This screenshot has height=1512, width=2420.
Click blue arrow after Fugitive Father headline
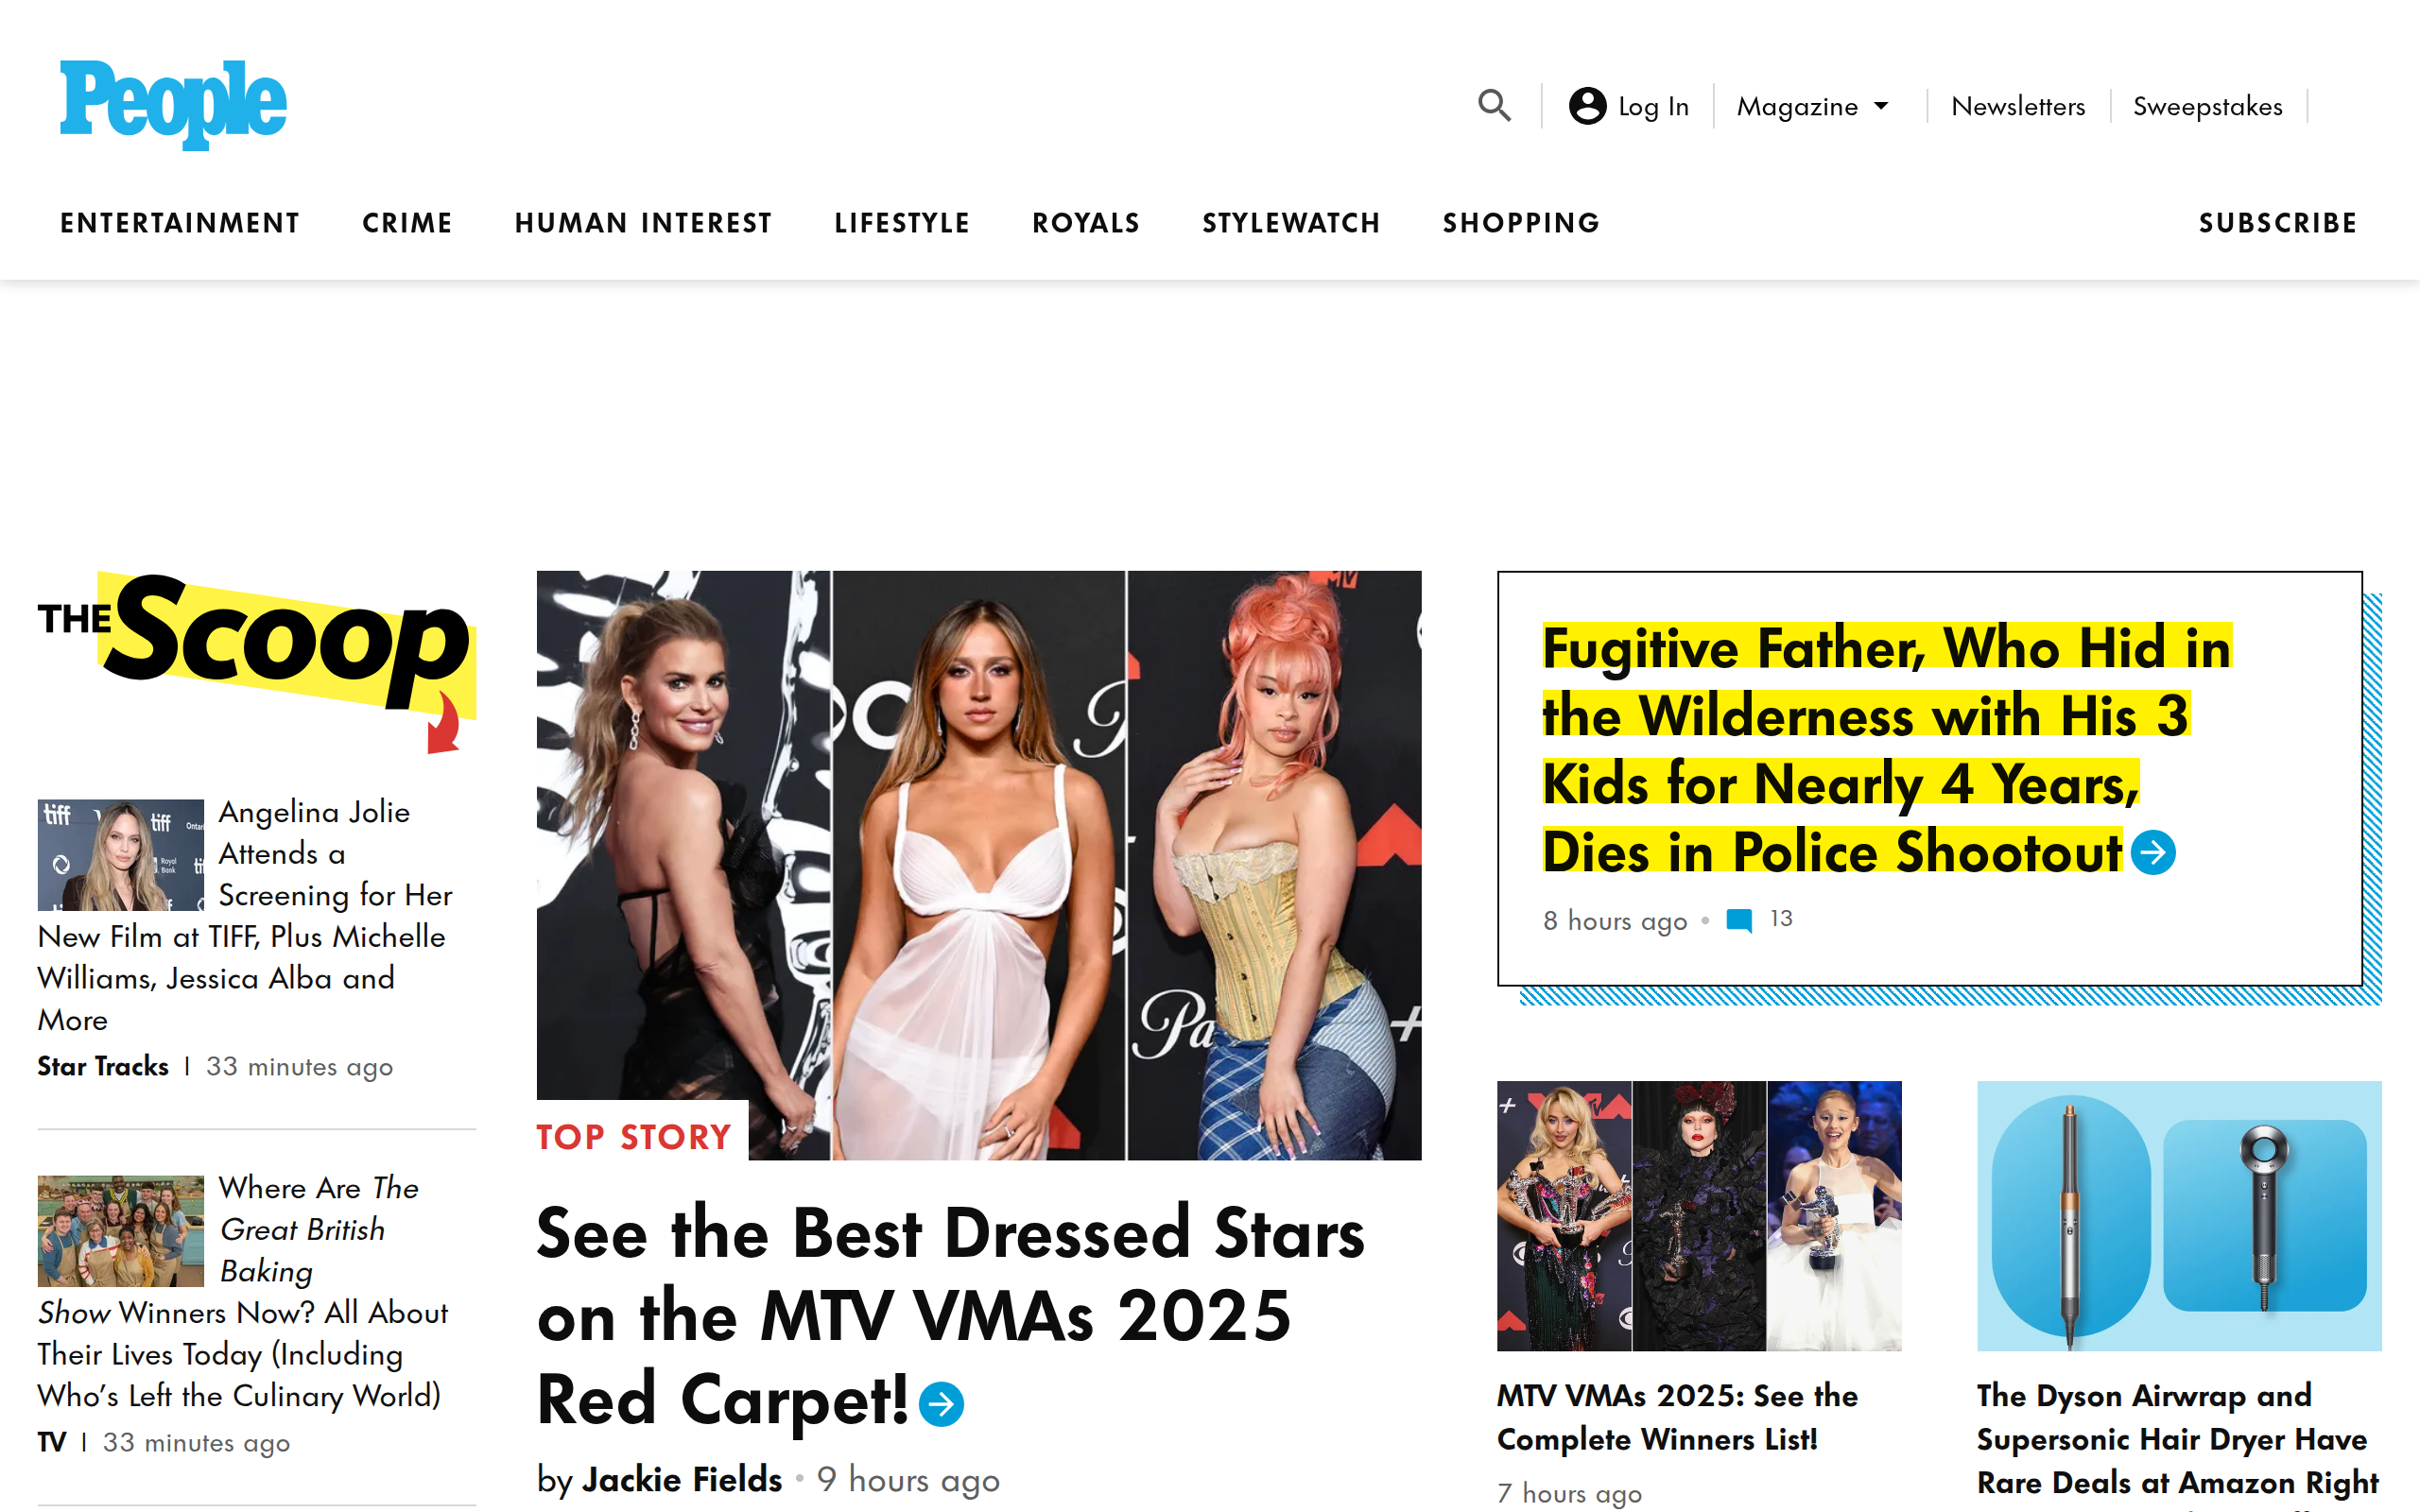(x=2153, y=853)
